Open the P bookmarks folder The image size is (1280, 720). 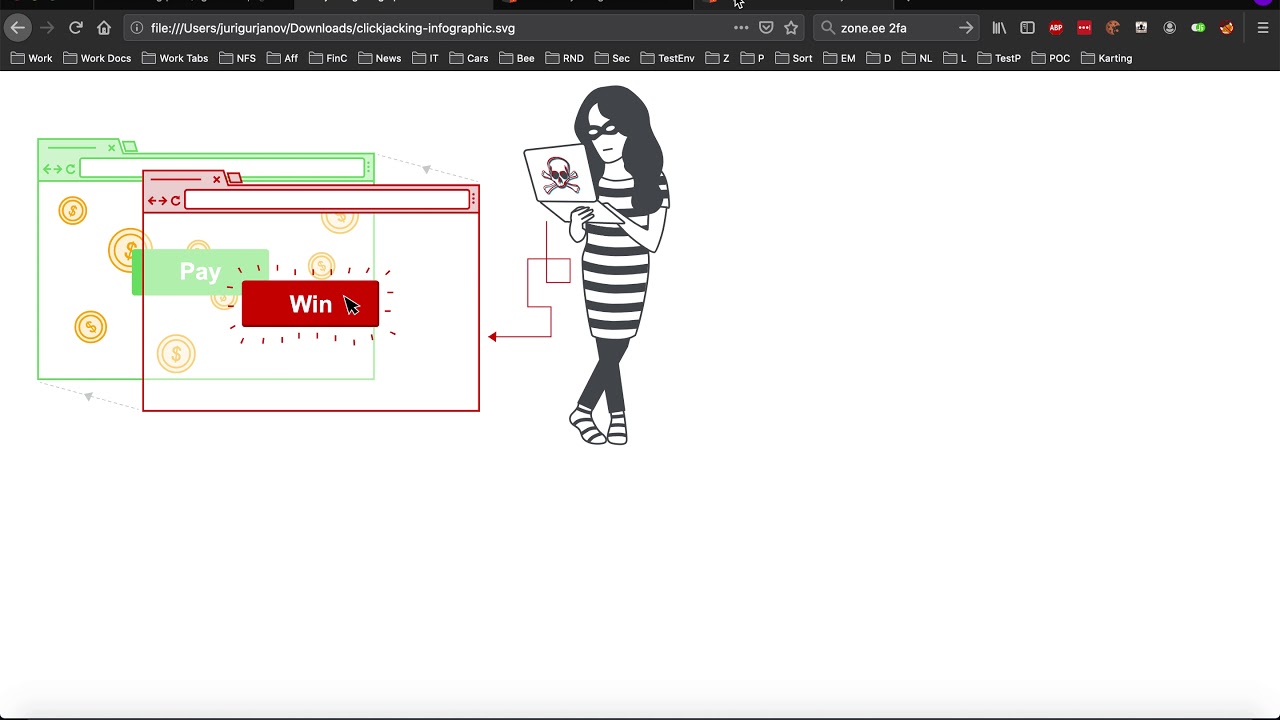[752, 58]
